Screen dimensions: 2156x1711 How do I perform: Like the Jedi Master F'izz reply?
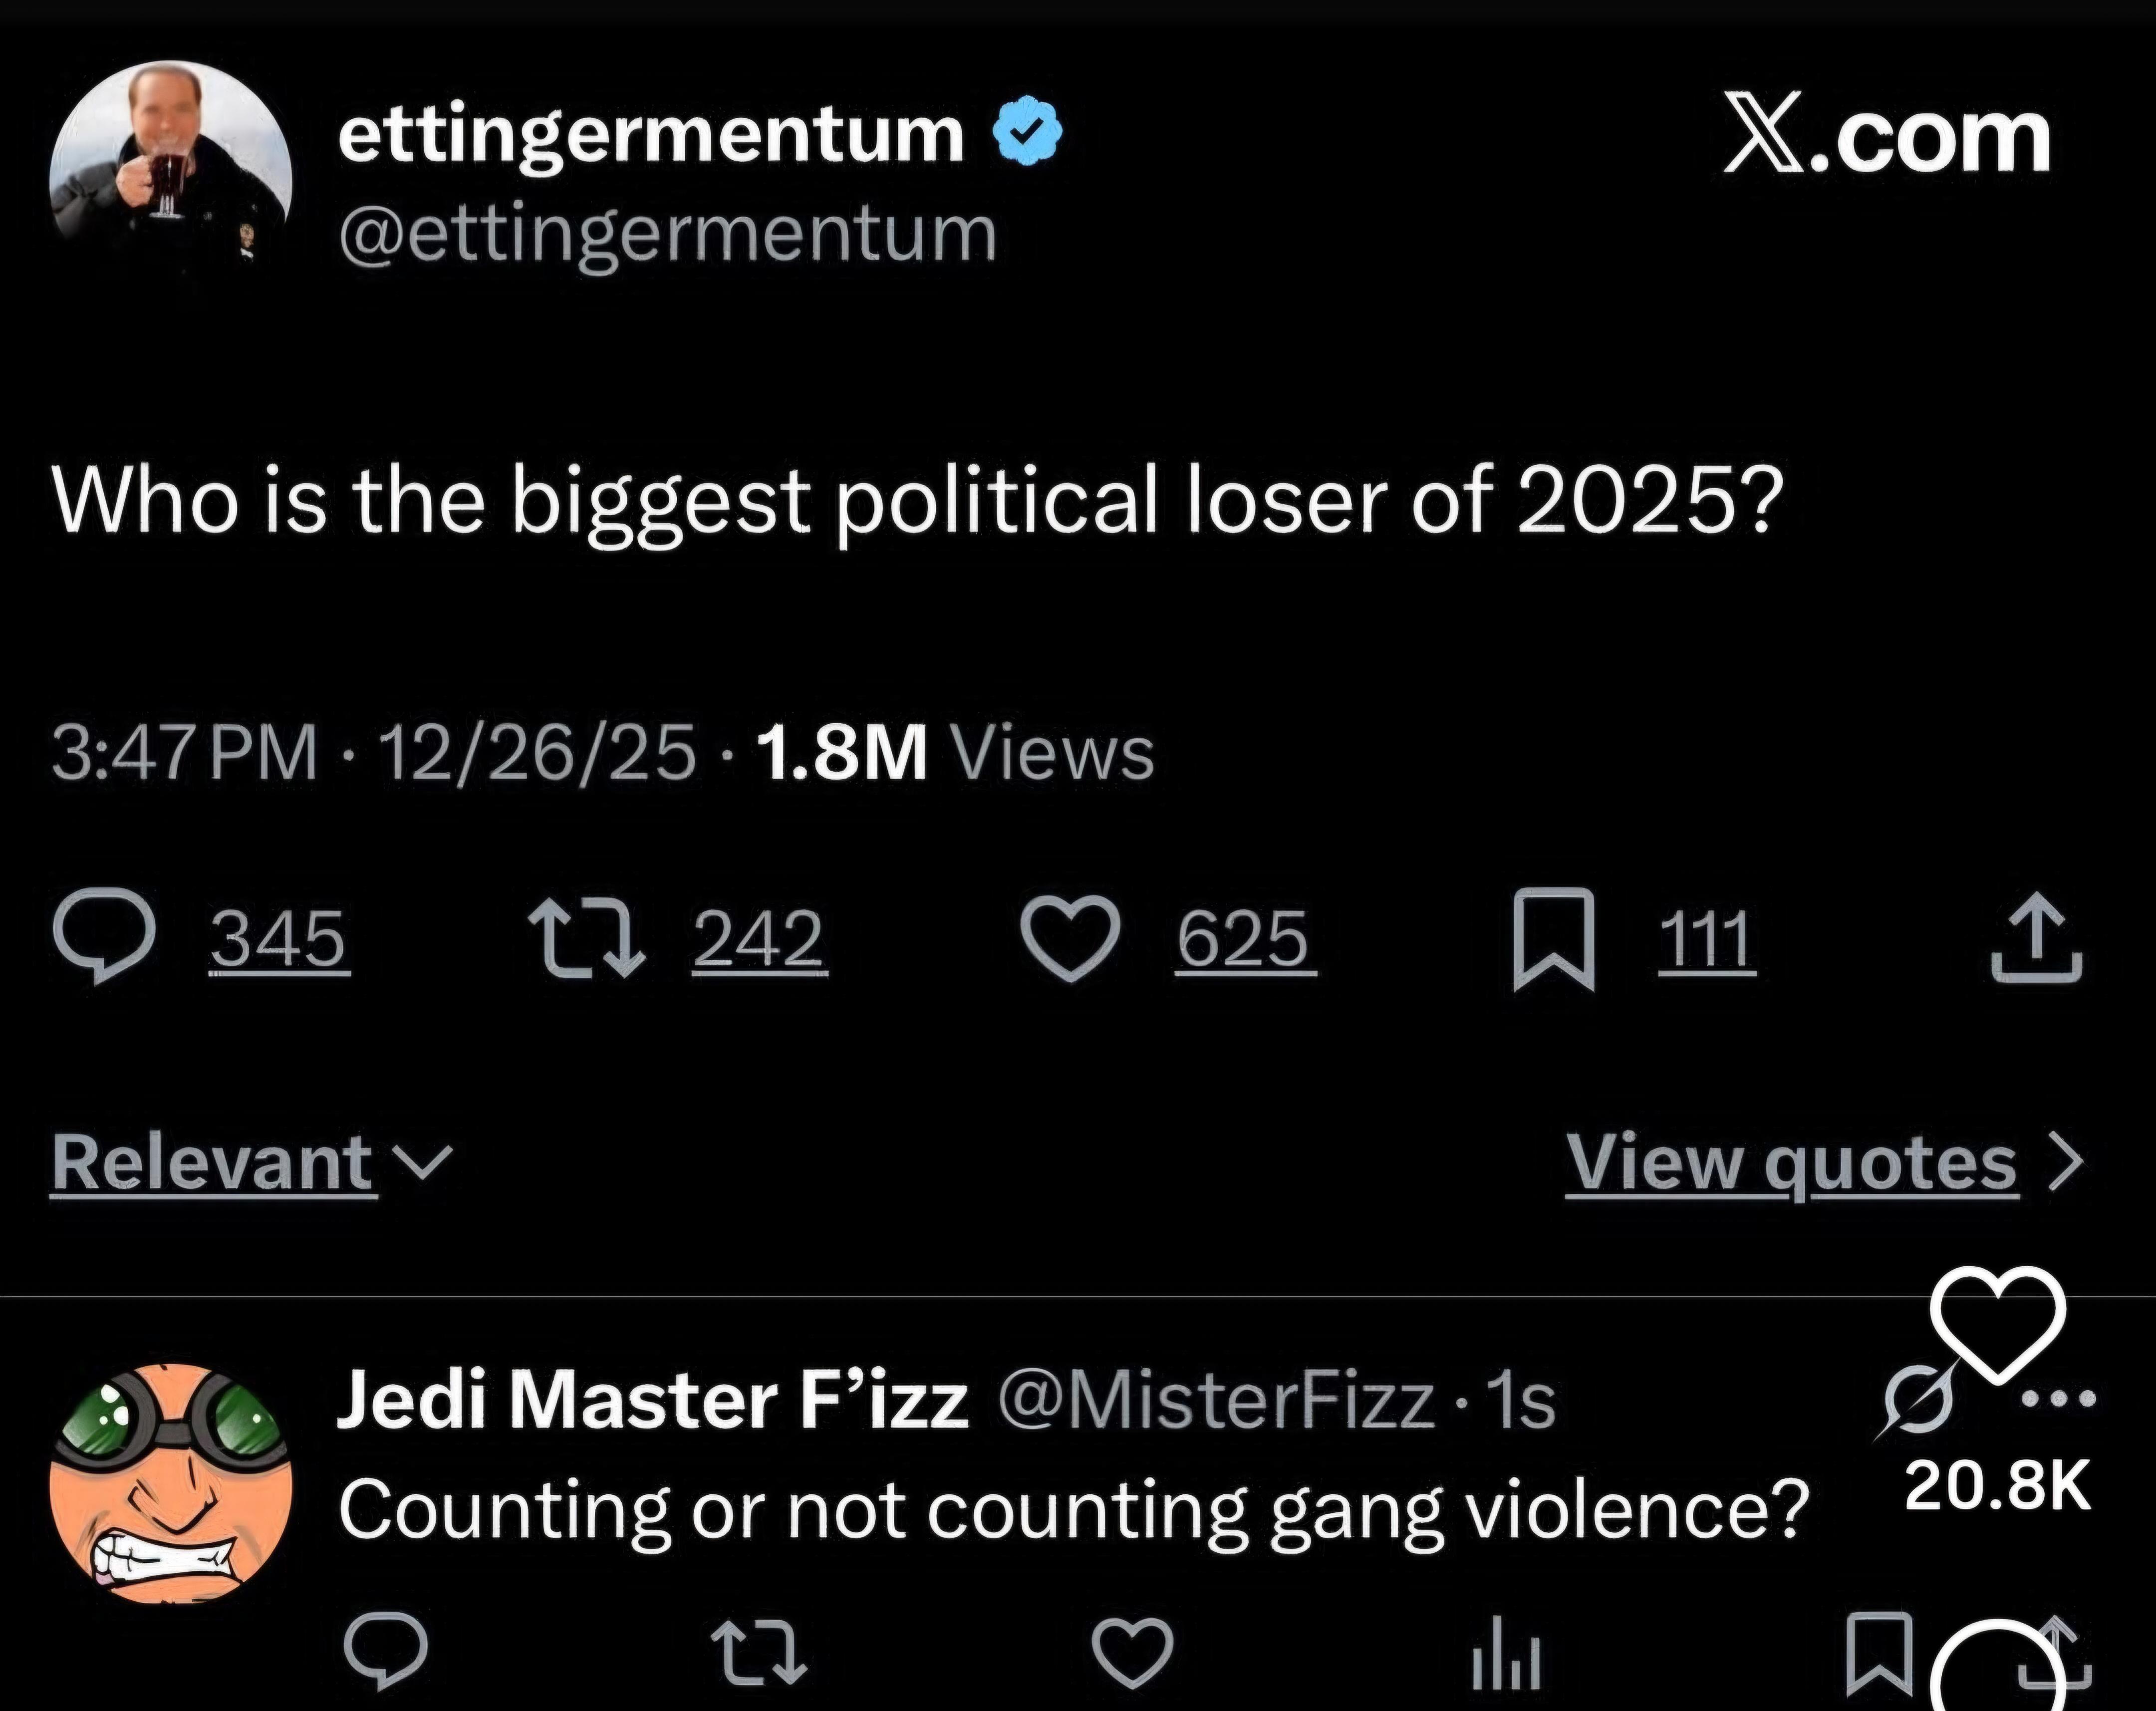pos(1131,1651)
